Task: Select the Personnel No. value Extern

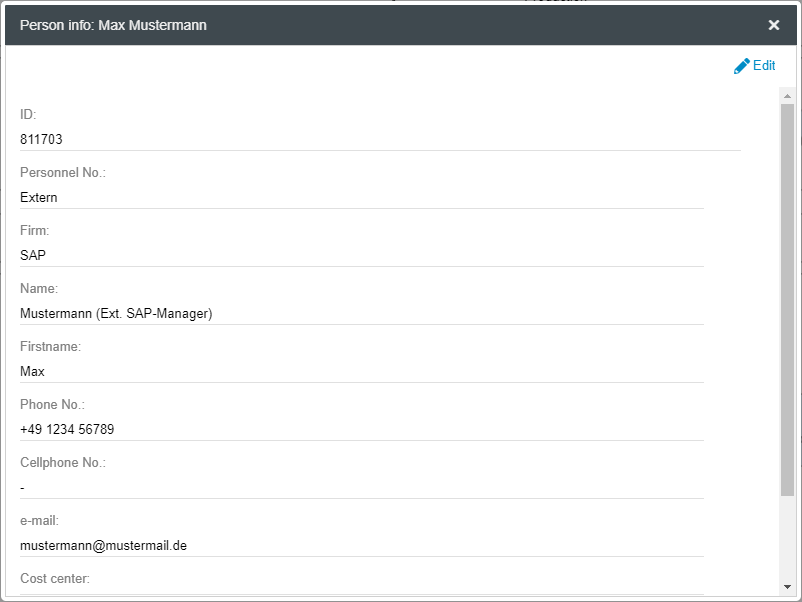Action: (x=39, y=198)
